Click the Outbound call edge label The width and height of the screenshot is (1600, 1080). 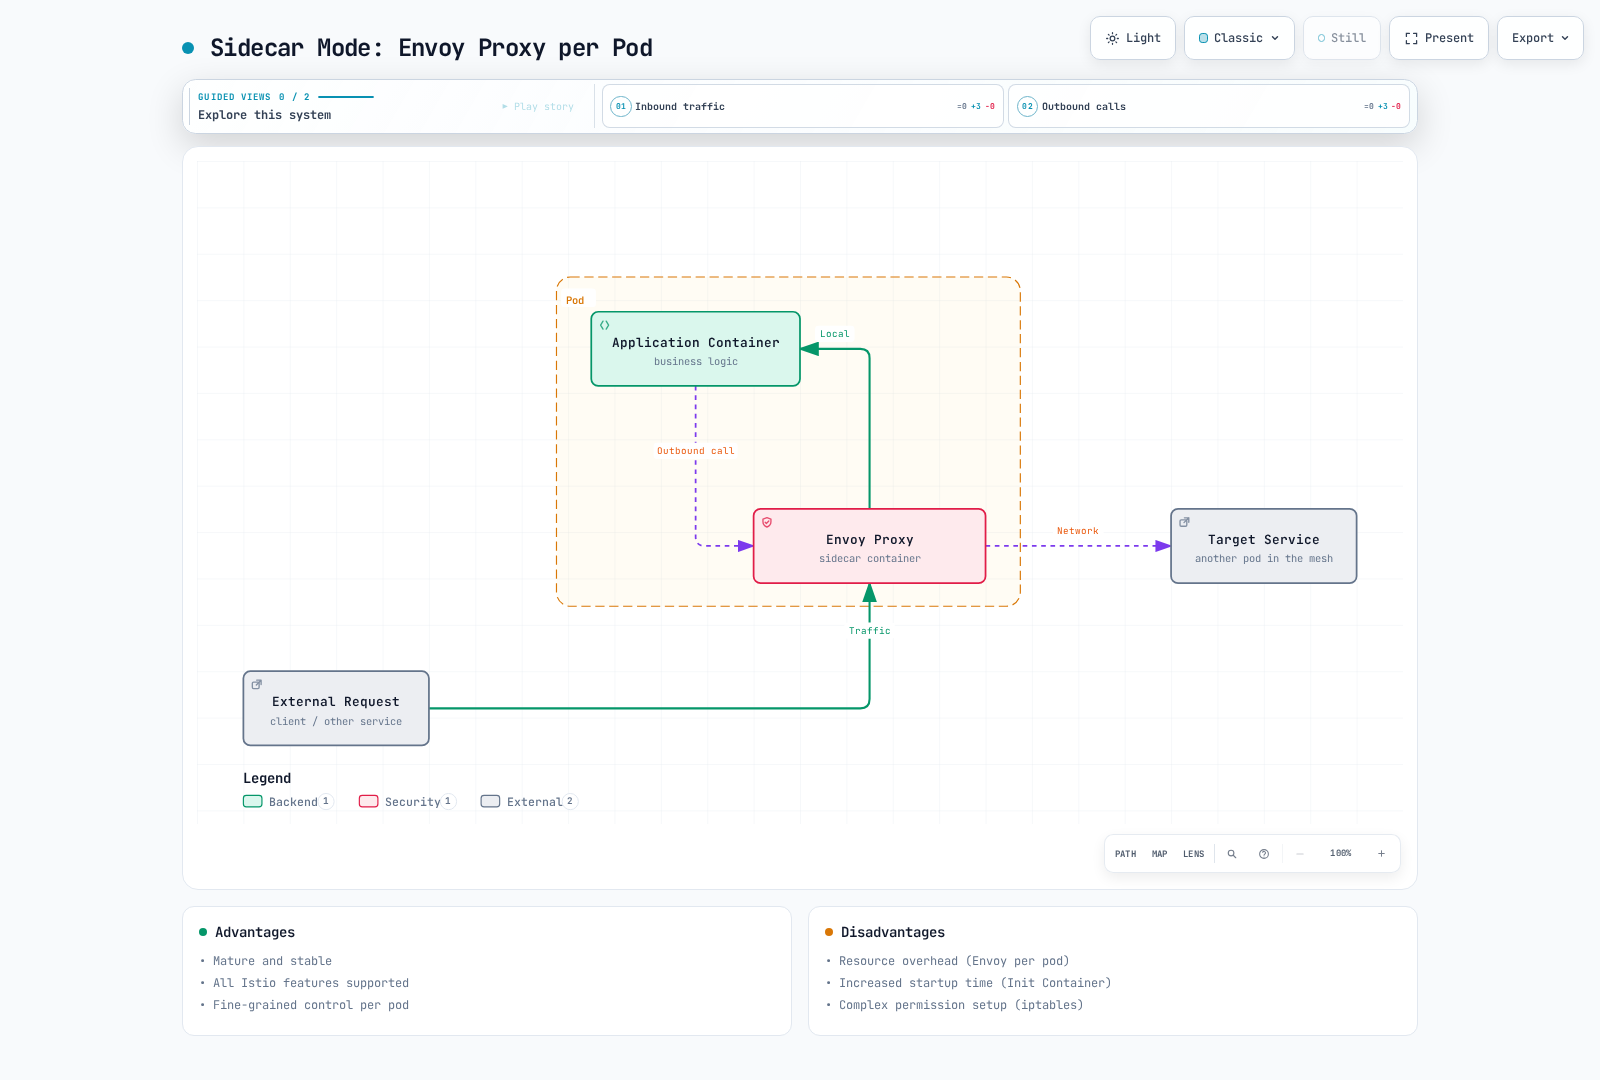tap(696, 451)
